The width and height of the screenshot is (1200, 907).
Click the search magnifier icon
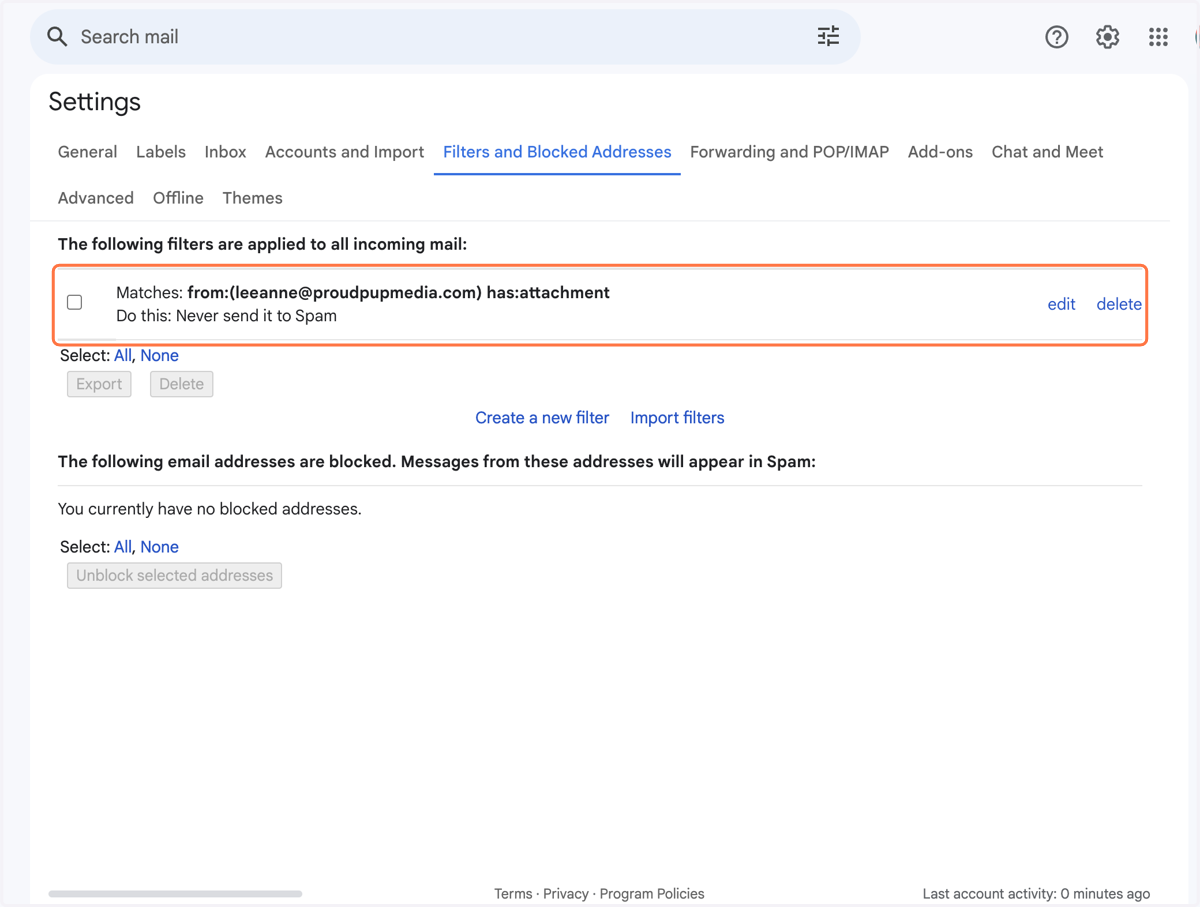point(57,37)
